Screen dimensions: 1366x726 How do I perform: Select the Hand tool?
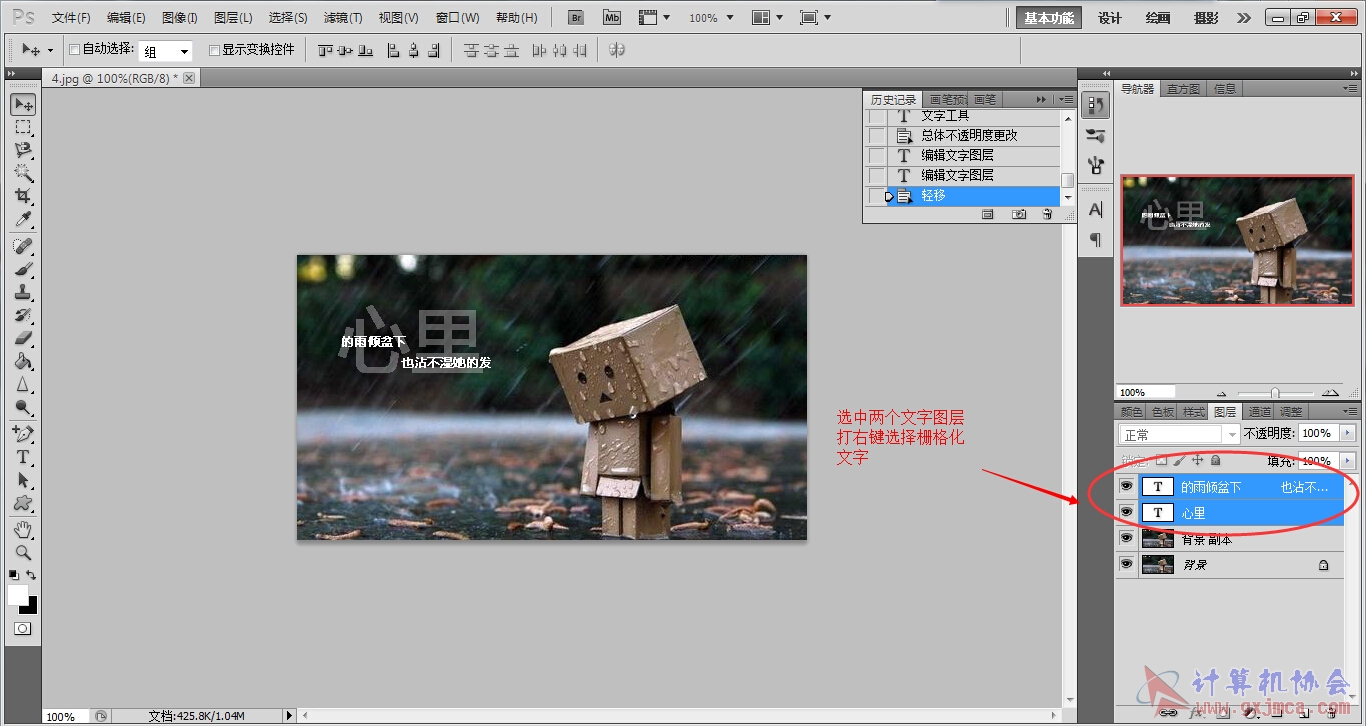tap(23, 529)
